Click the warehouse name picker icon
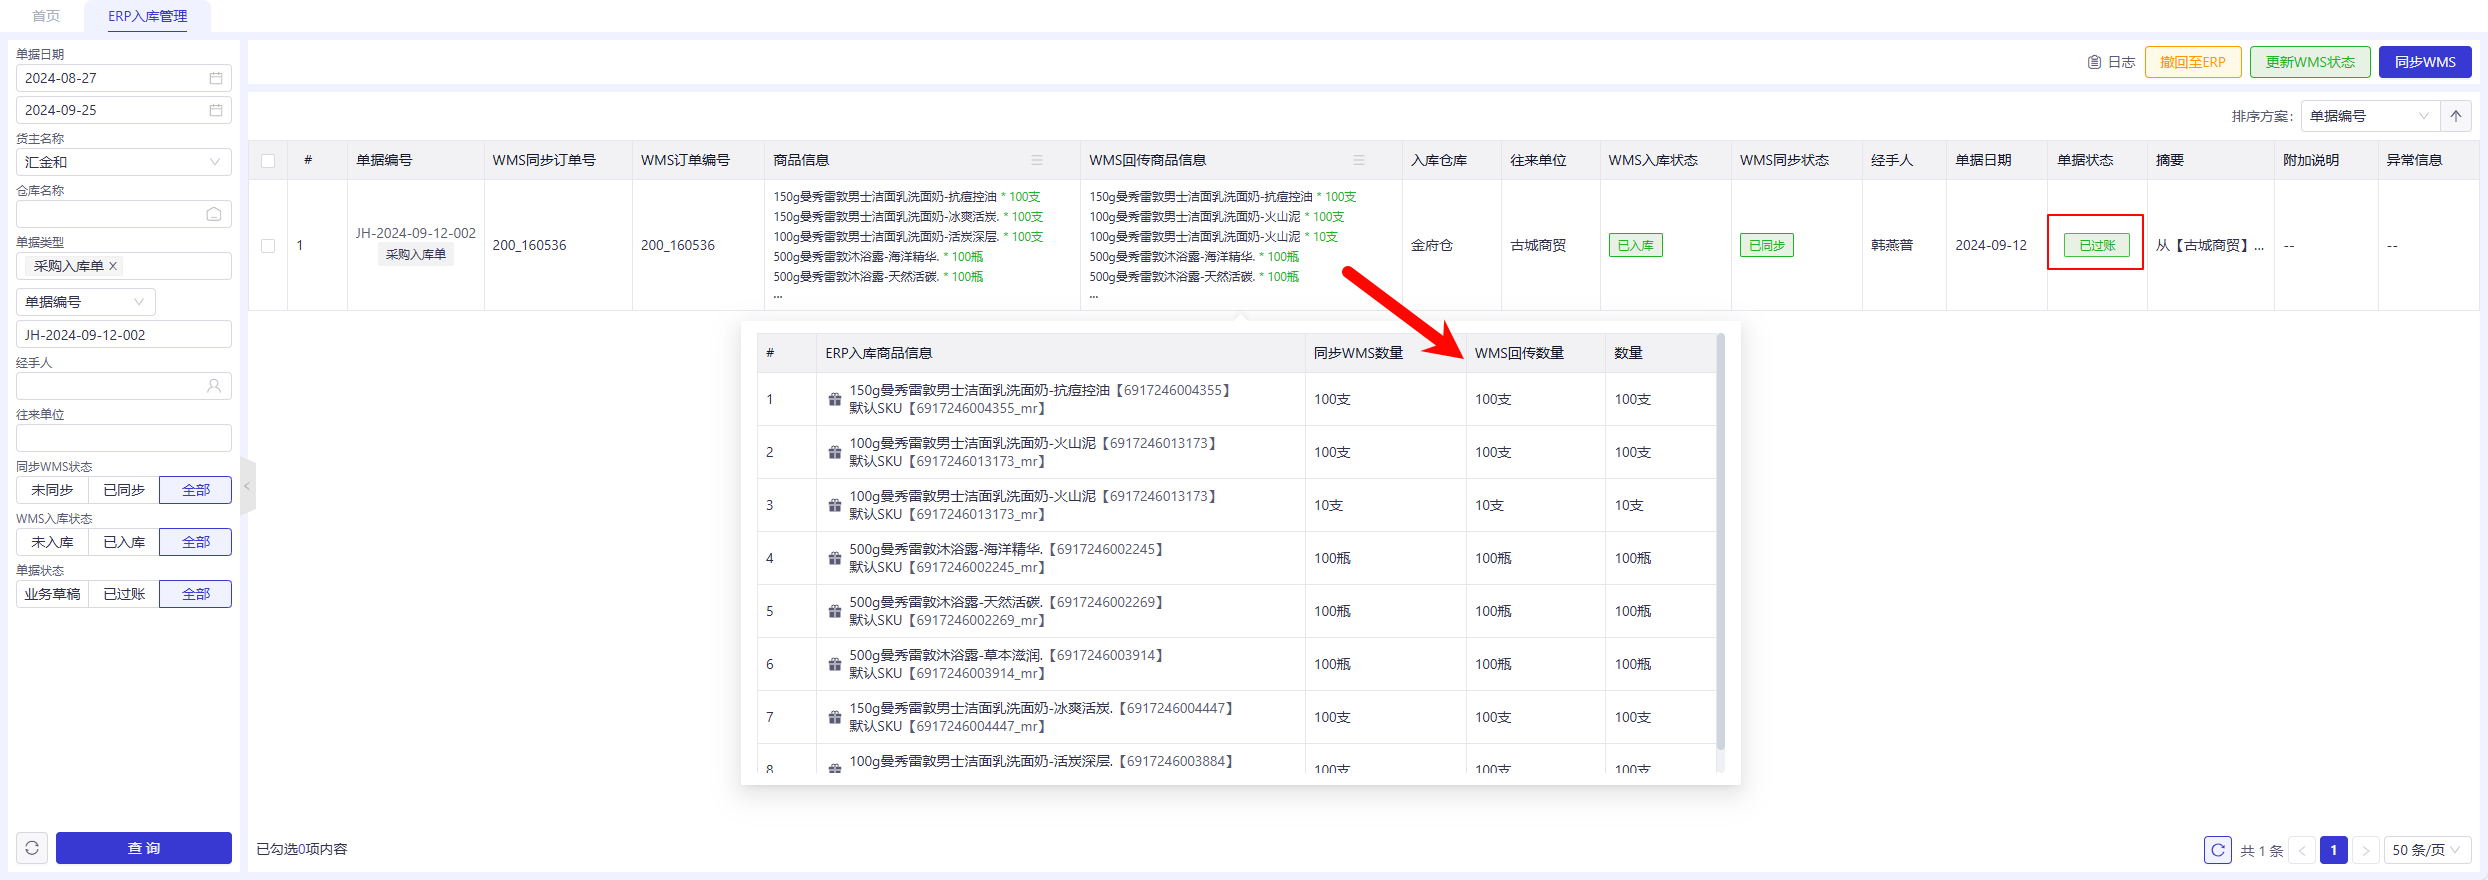This screenshot has width=2488, height=880. click(x=214, y=214)
